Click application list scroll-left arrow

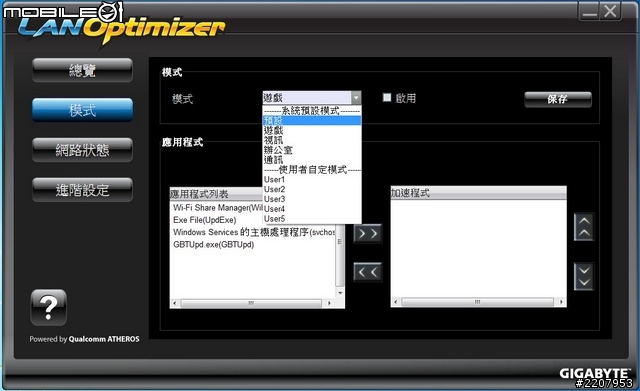click(175, 303)
